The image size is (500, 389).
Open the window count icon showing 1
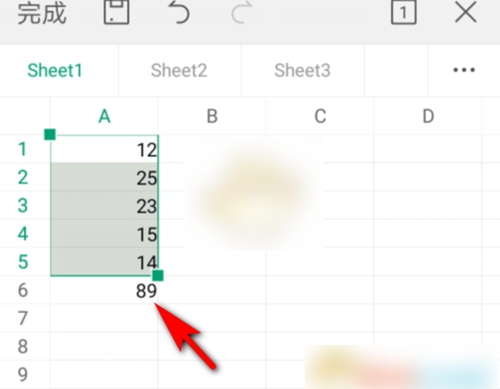(403, 13)
